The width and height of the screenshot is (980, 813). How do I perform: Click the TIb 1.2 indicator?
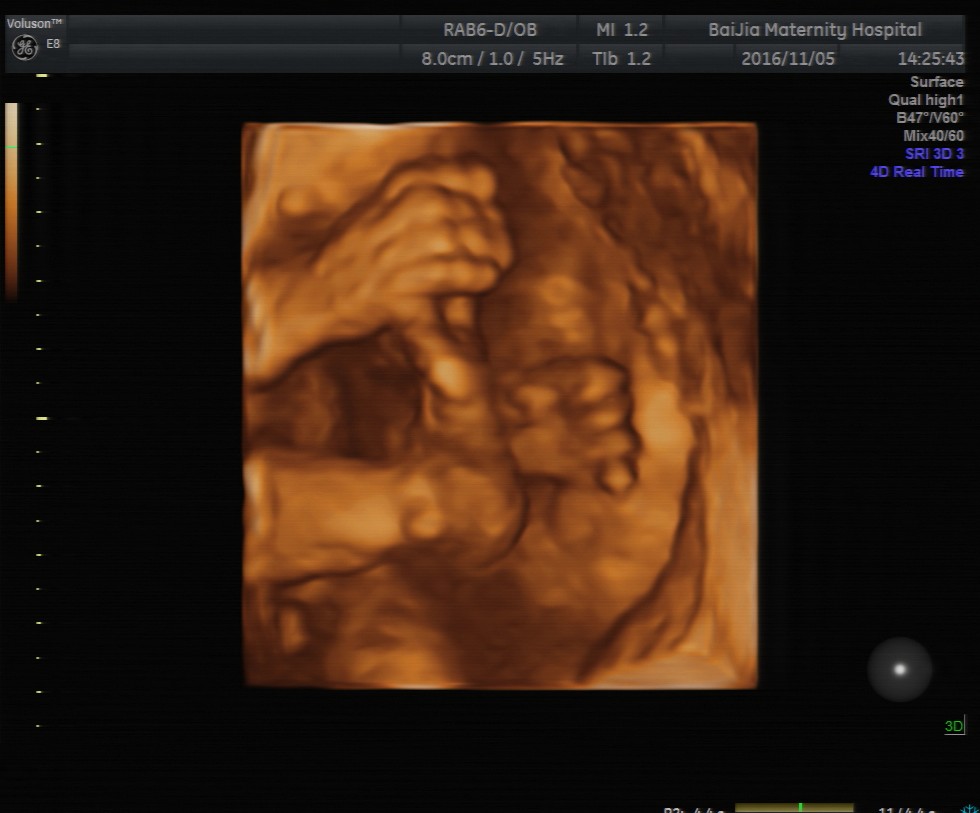[x=621, y=59]
